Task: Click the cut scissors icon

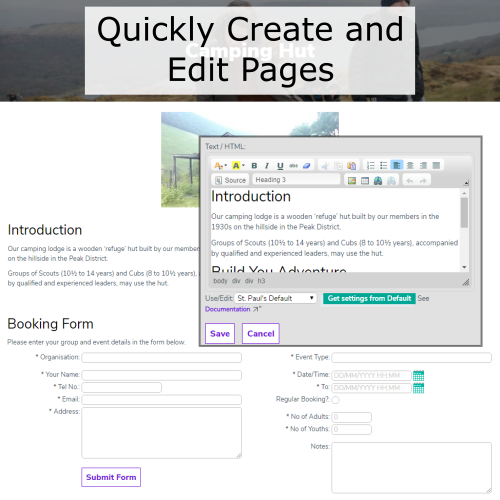Action: tap(325, 165)
